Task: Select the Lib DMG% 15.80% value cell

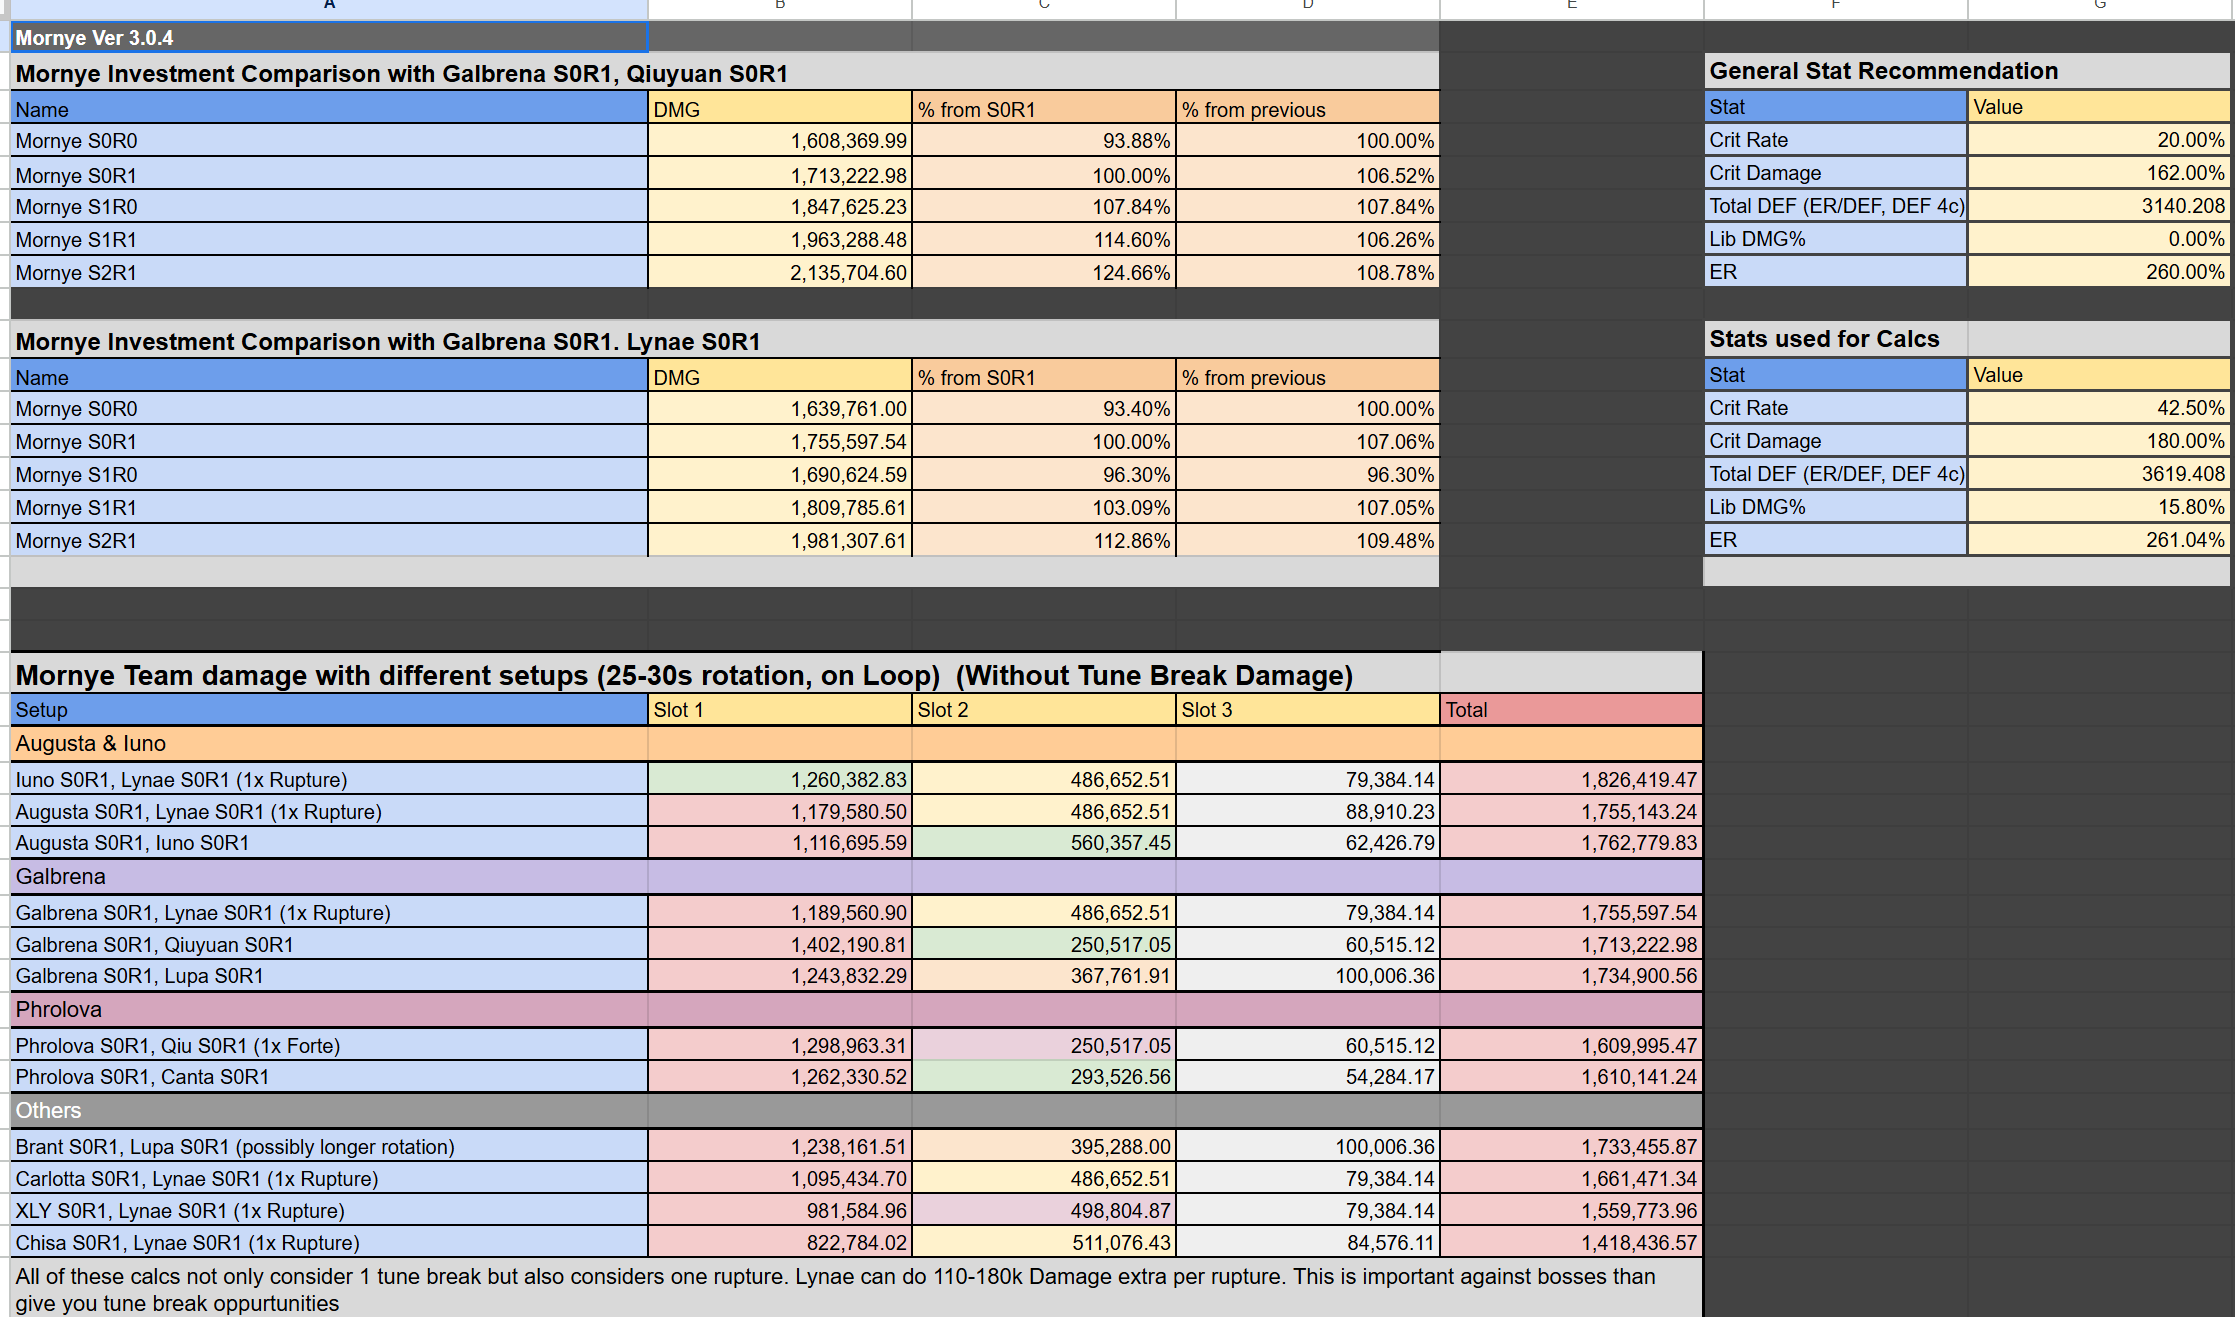Action: click(x=2098, y=507)
